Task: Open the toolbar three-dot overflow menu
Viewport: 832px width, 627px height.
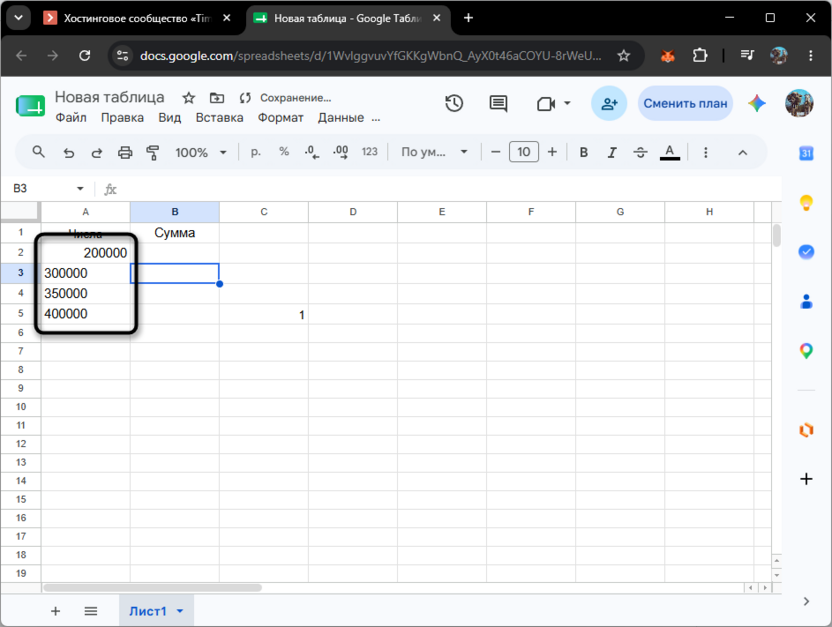Action: point(705,152)
